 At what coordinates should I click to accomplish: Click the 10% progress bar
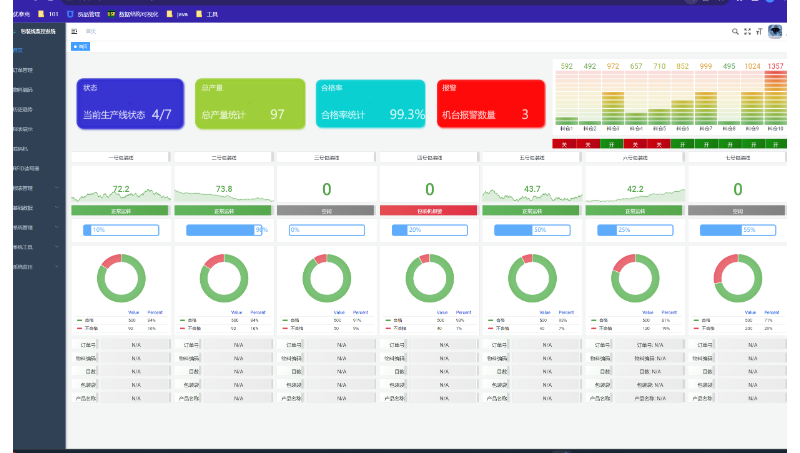[121, 230]
